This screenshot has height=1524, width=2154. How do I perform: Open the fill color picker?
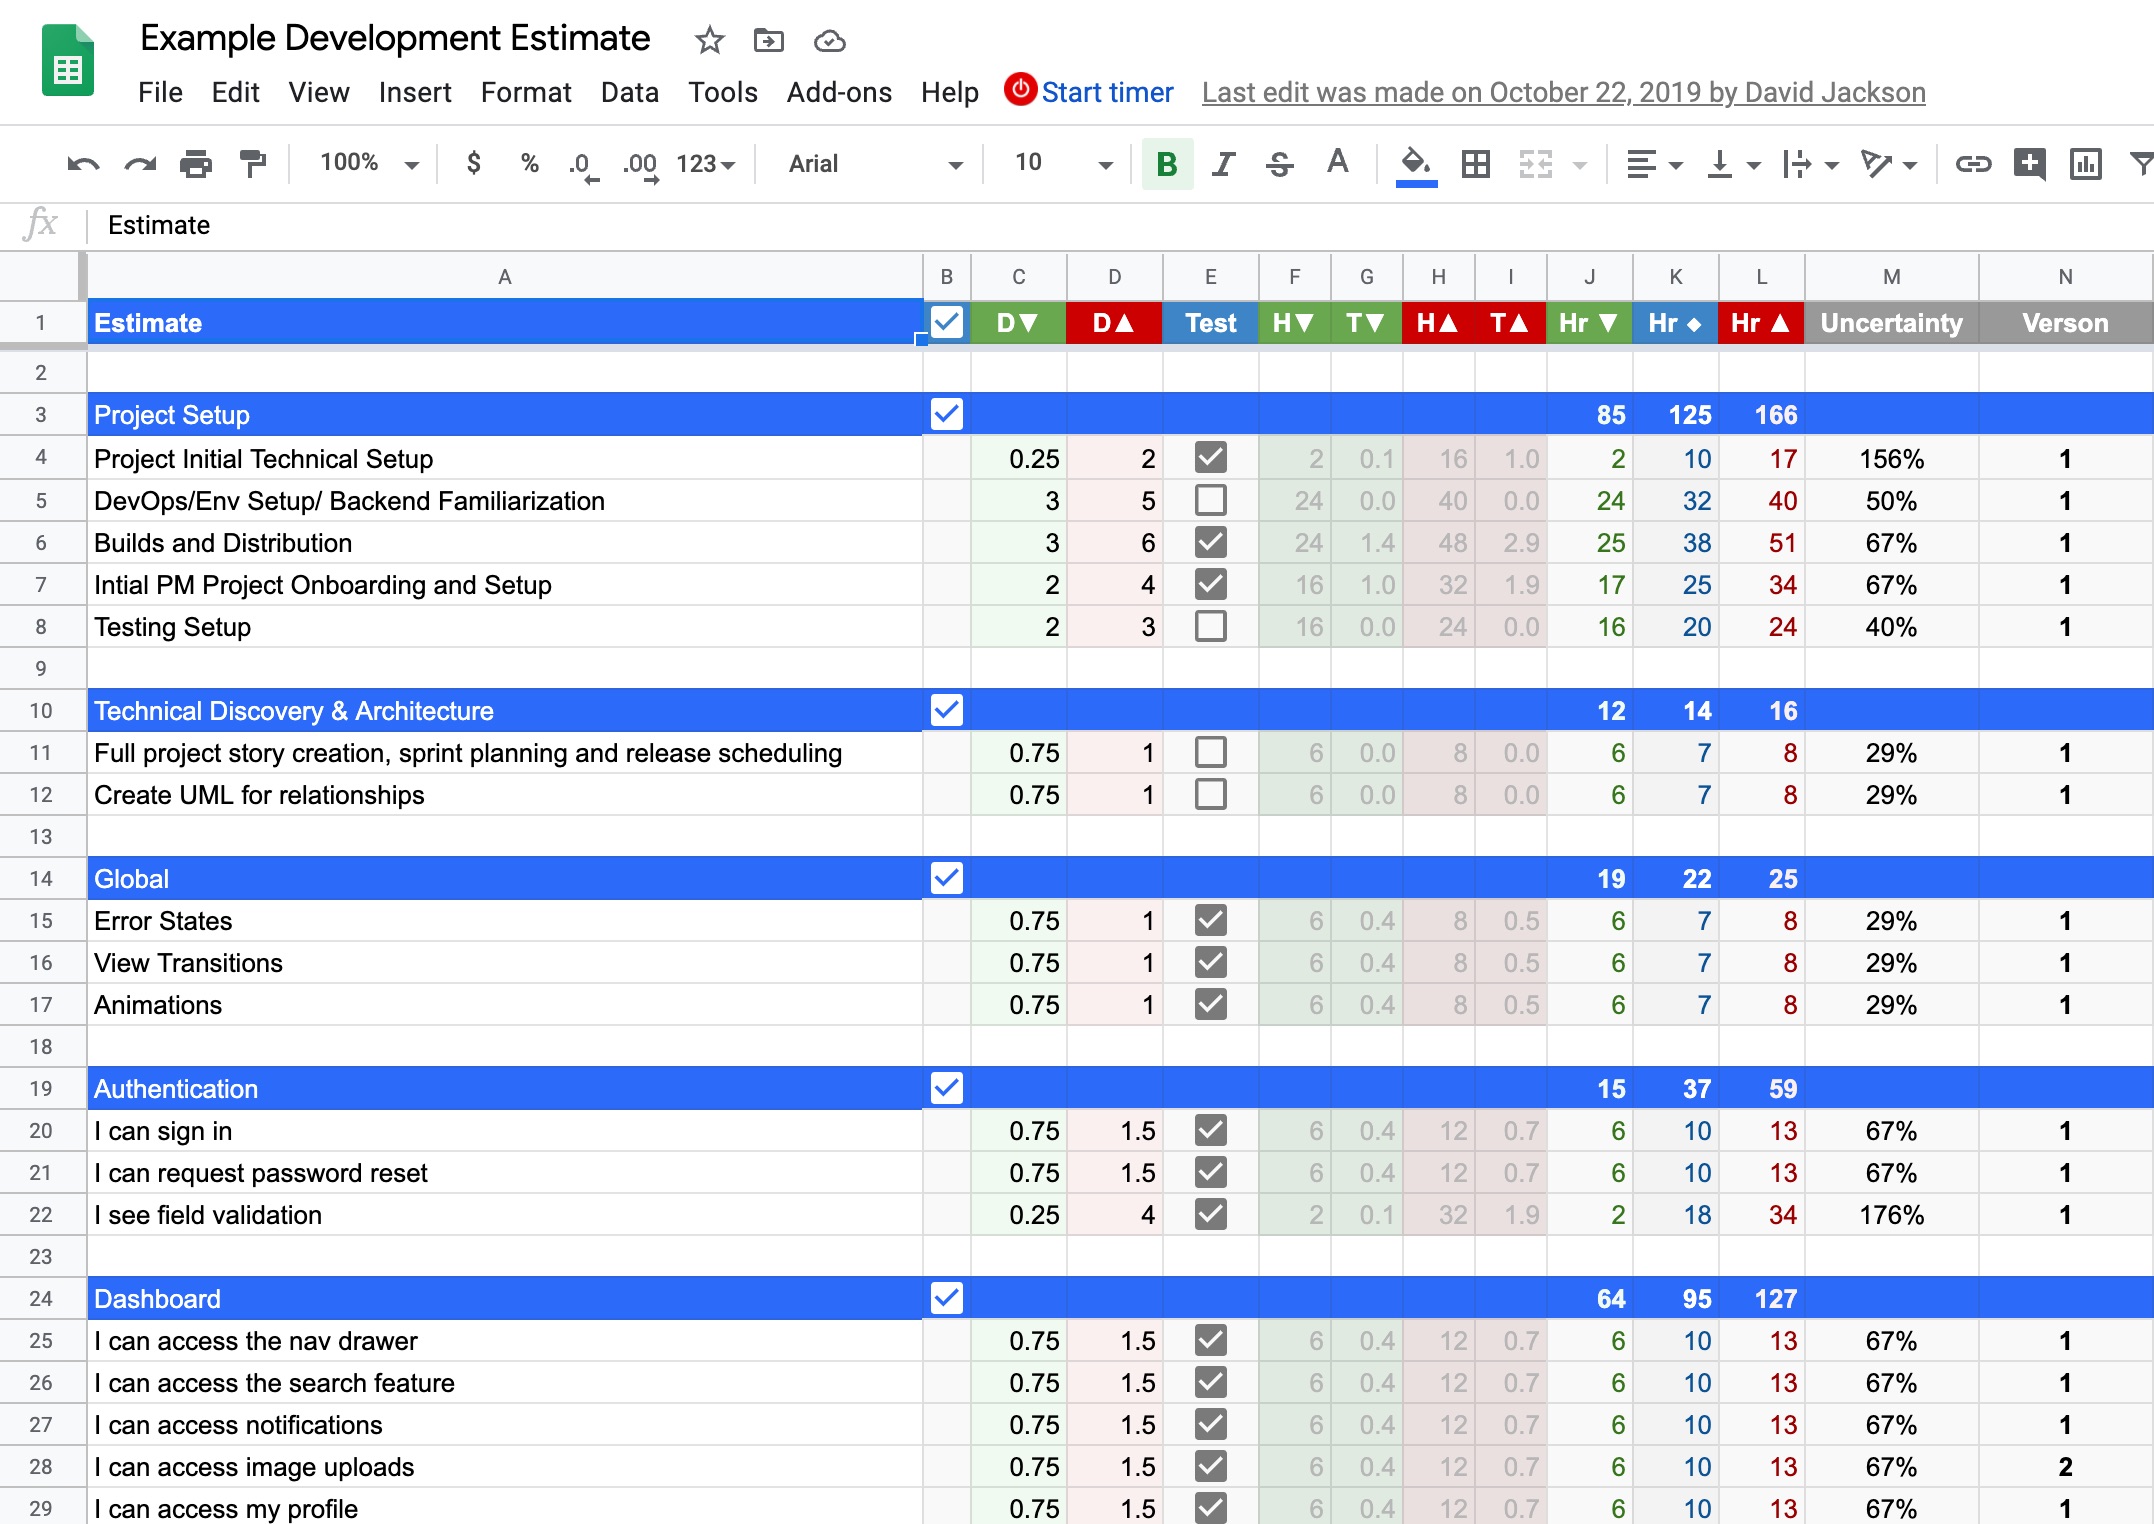pos(1415,163)
